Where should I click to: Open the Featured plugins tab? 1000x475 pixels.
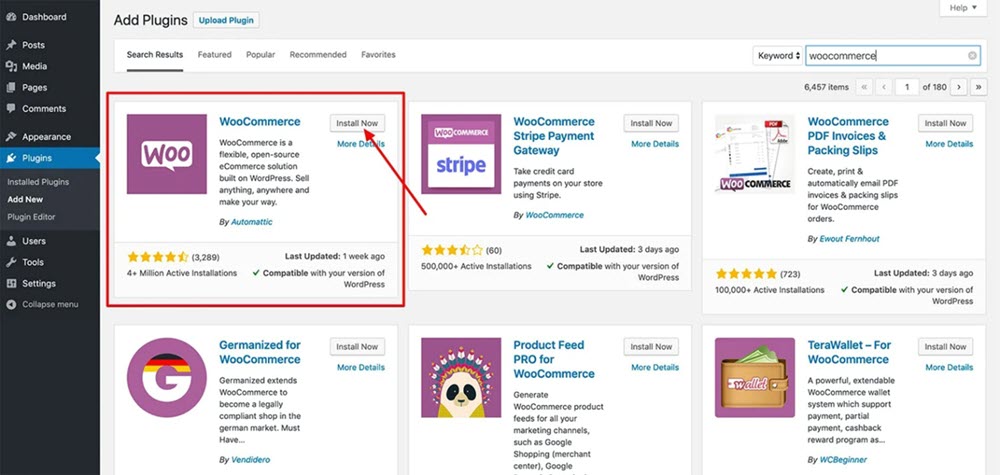[x=214, y=55]
